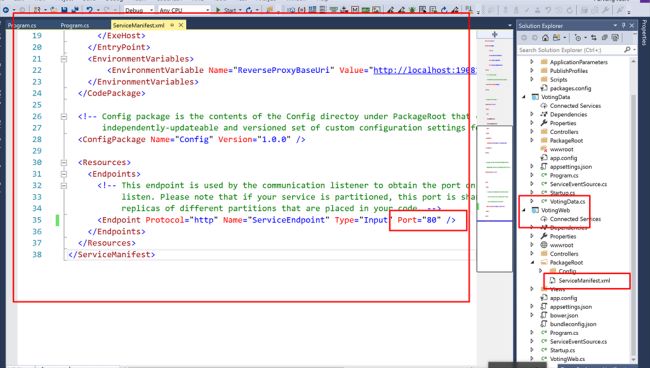Select Controllers folder under VotingWeb
Image resolution: width=650 pixels, height=368 pixels.
[x=564, y=254]
